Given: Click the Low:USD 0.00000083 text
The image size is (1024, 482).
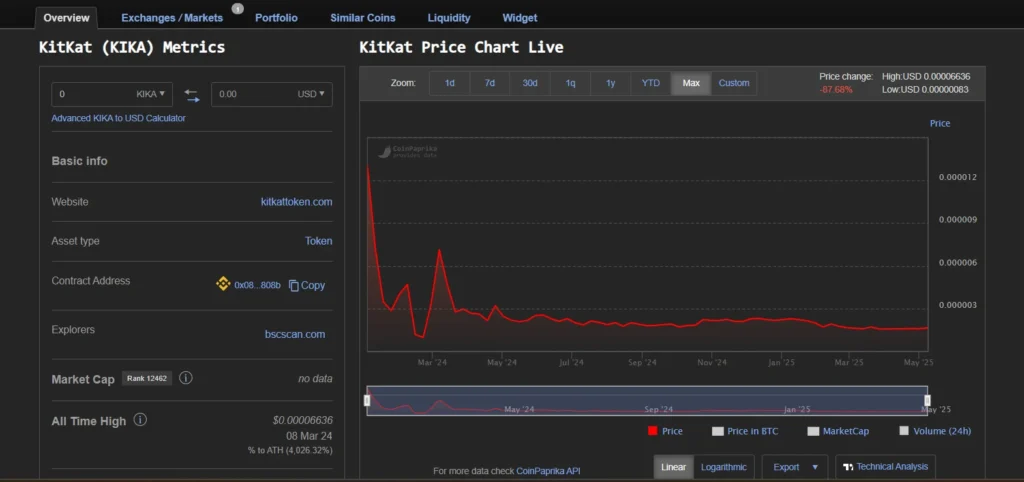Looking at the screenshot, I should (925, 89).
